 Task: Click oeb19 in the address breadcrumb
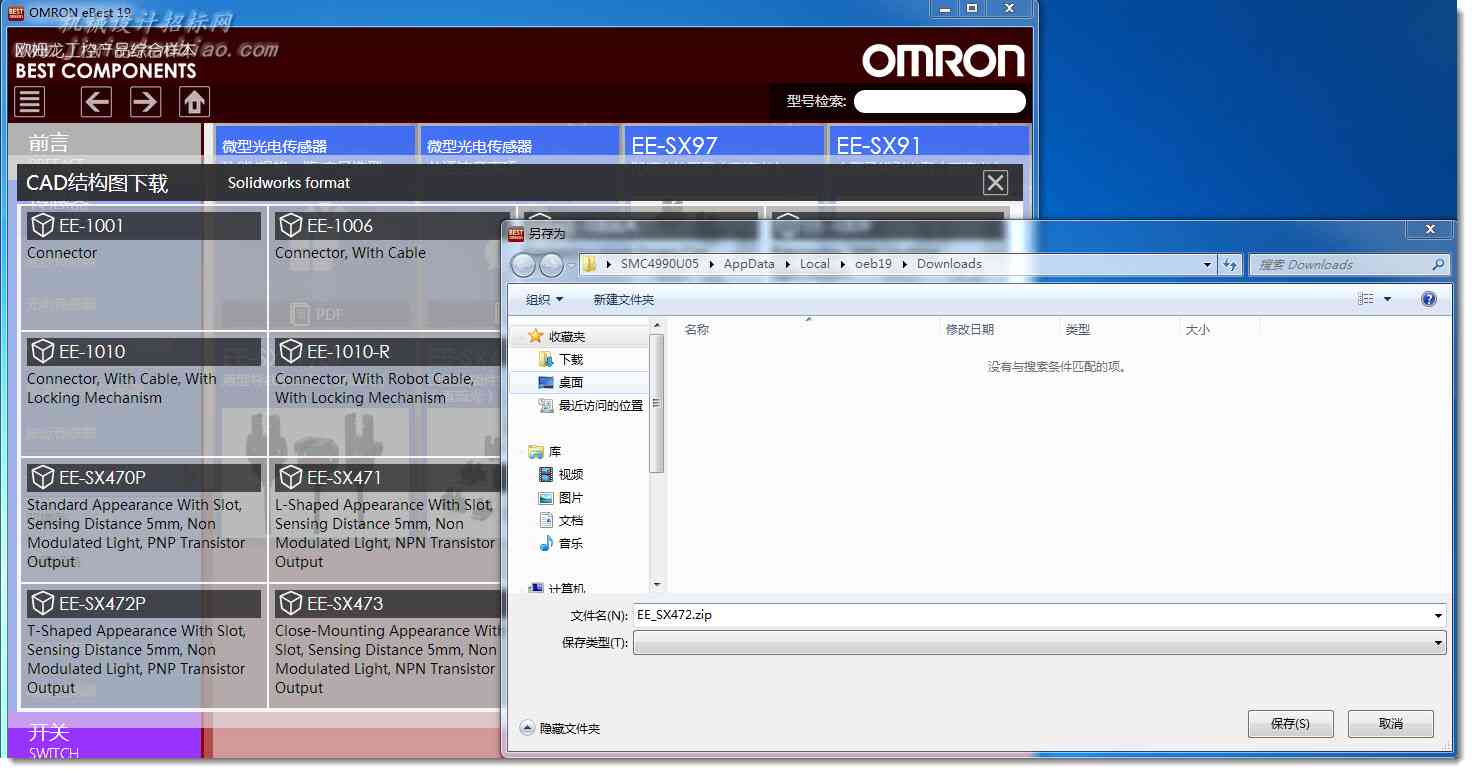873,264
